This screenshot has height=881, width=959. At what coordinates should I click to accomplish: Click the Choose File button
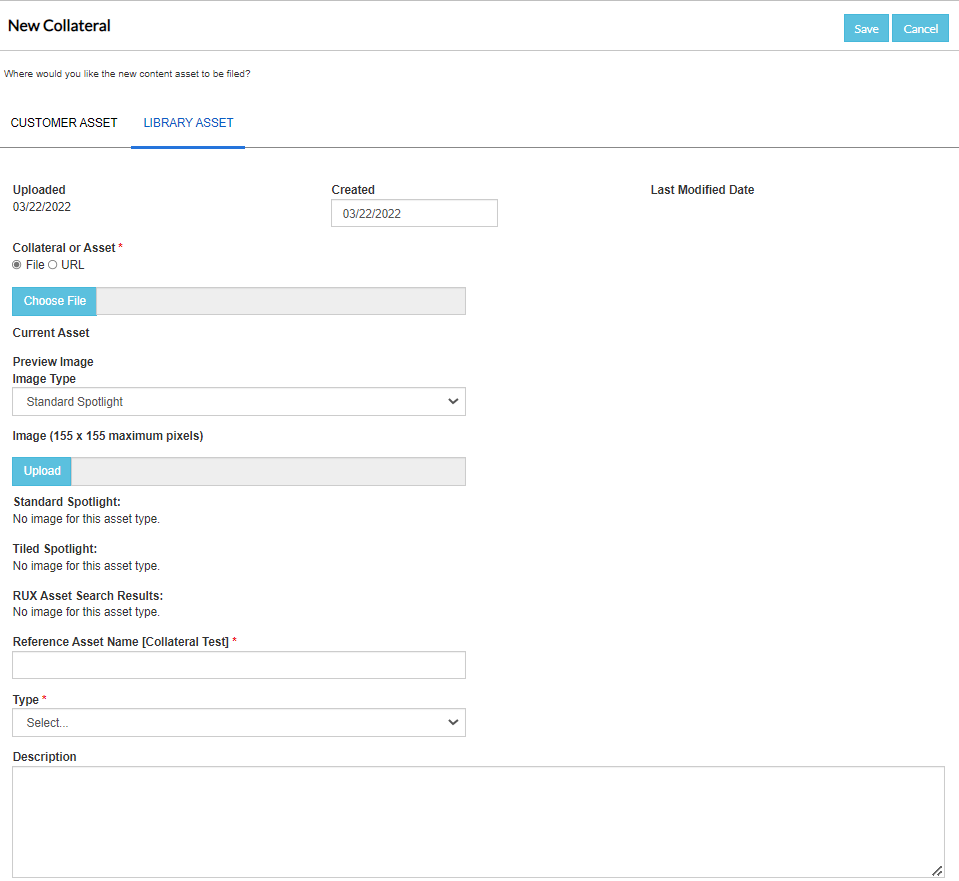tap(54, 301)
